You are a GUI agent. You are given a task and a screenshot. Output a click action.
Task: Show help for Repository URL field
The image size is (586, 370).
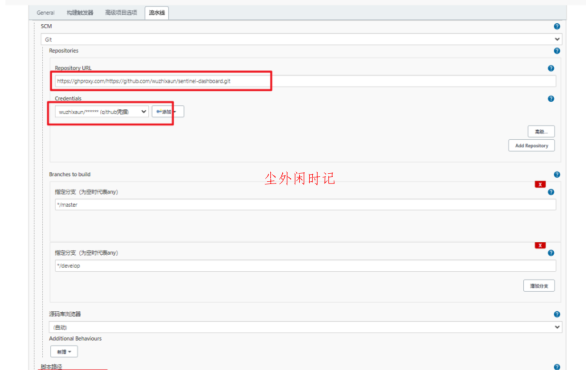pos(551,68)
